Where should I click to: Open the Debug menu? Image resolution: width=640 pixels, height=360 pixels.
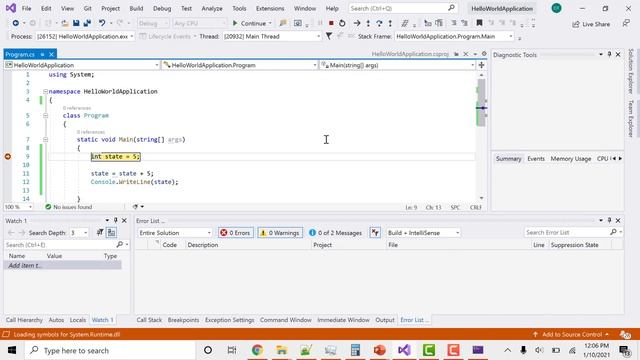162,8
